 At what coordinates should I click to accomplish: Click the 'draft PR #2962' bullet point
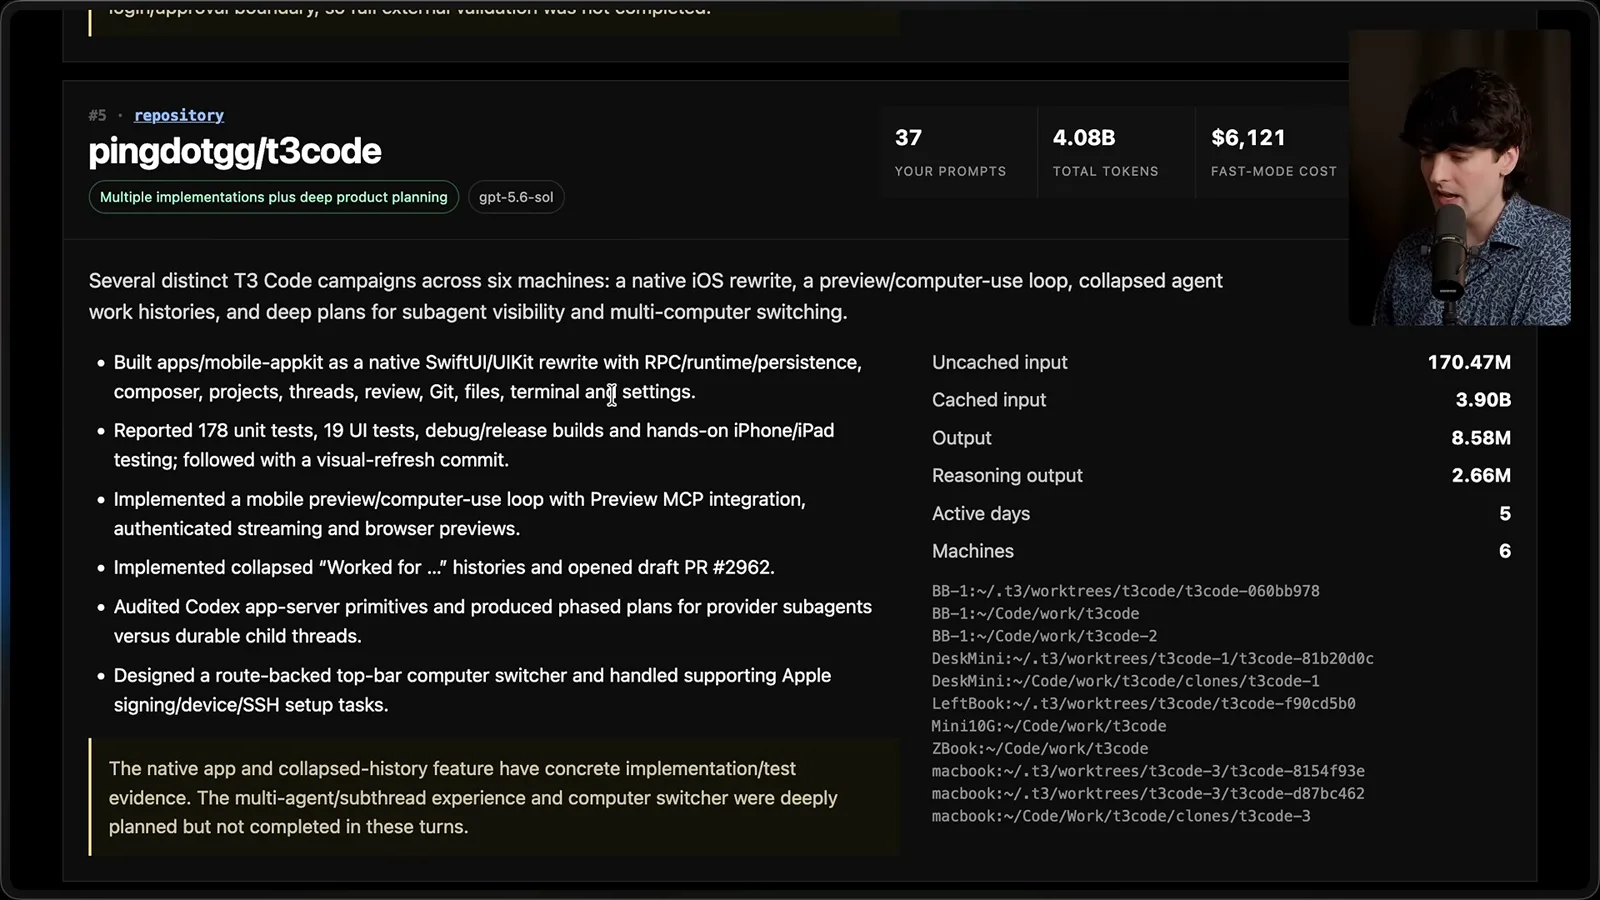click(444, 568)
